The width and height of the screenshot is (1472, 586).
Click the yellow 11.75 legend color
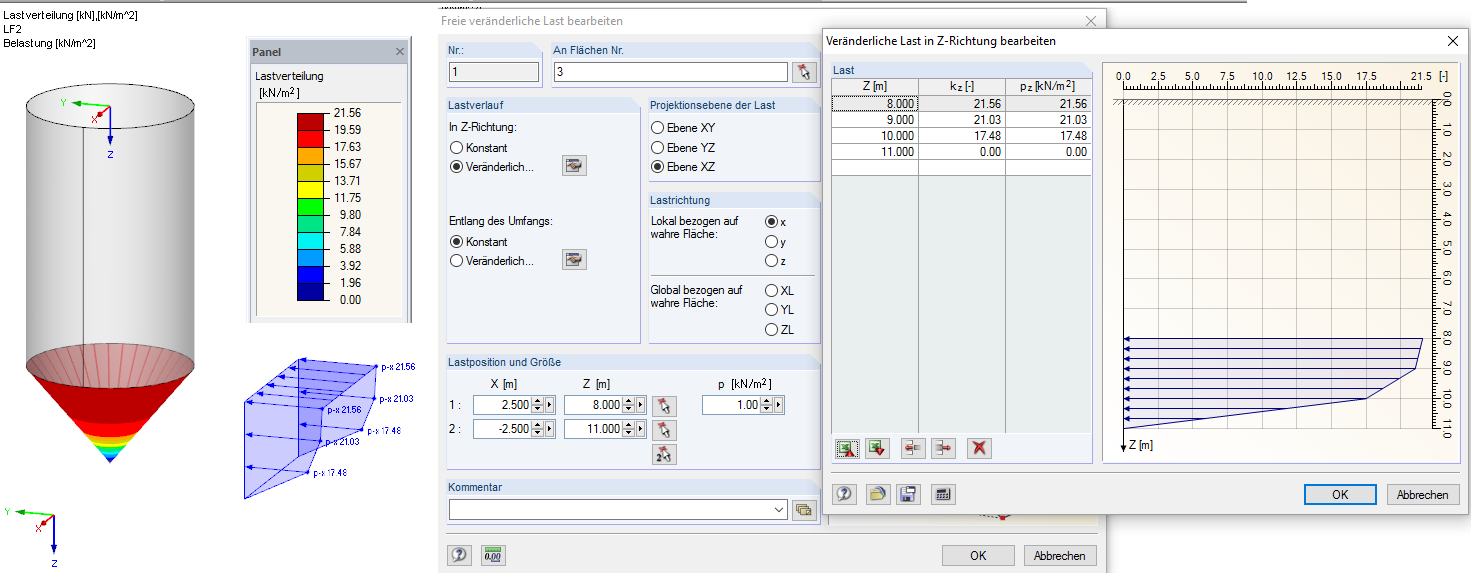coord(311,189)
